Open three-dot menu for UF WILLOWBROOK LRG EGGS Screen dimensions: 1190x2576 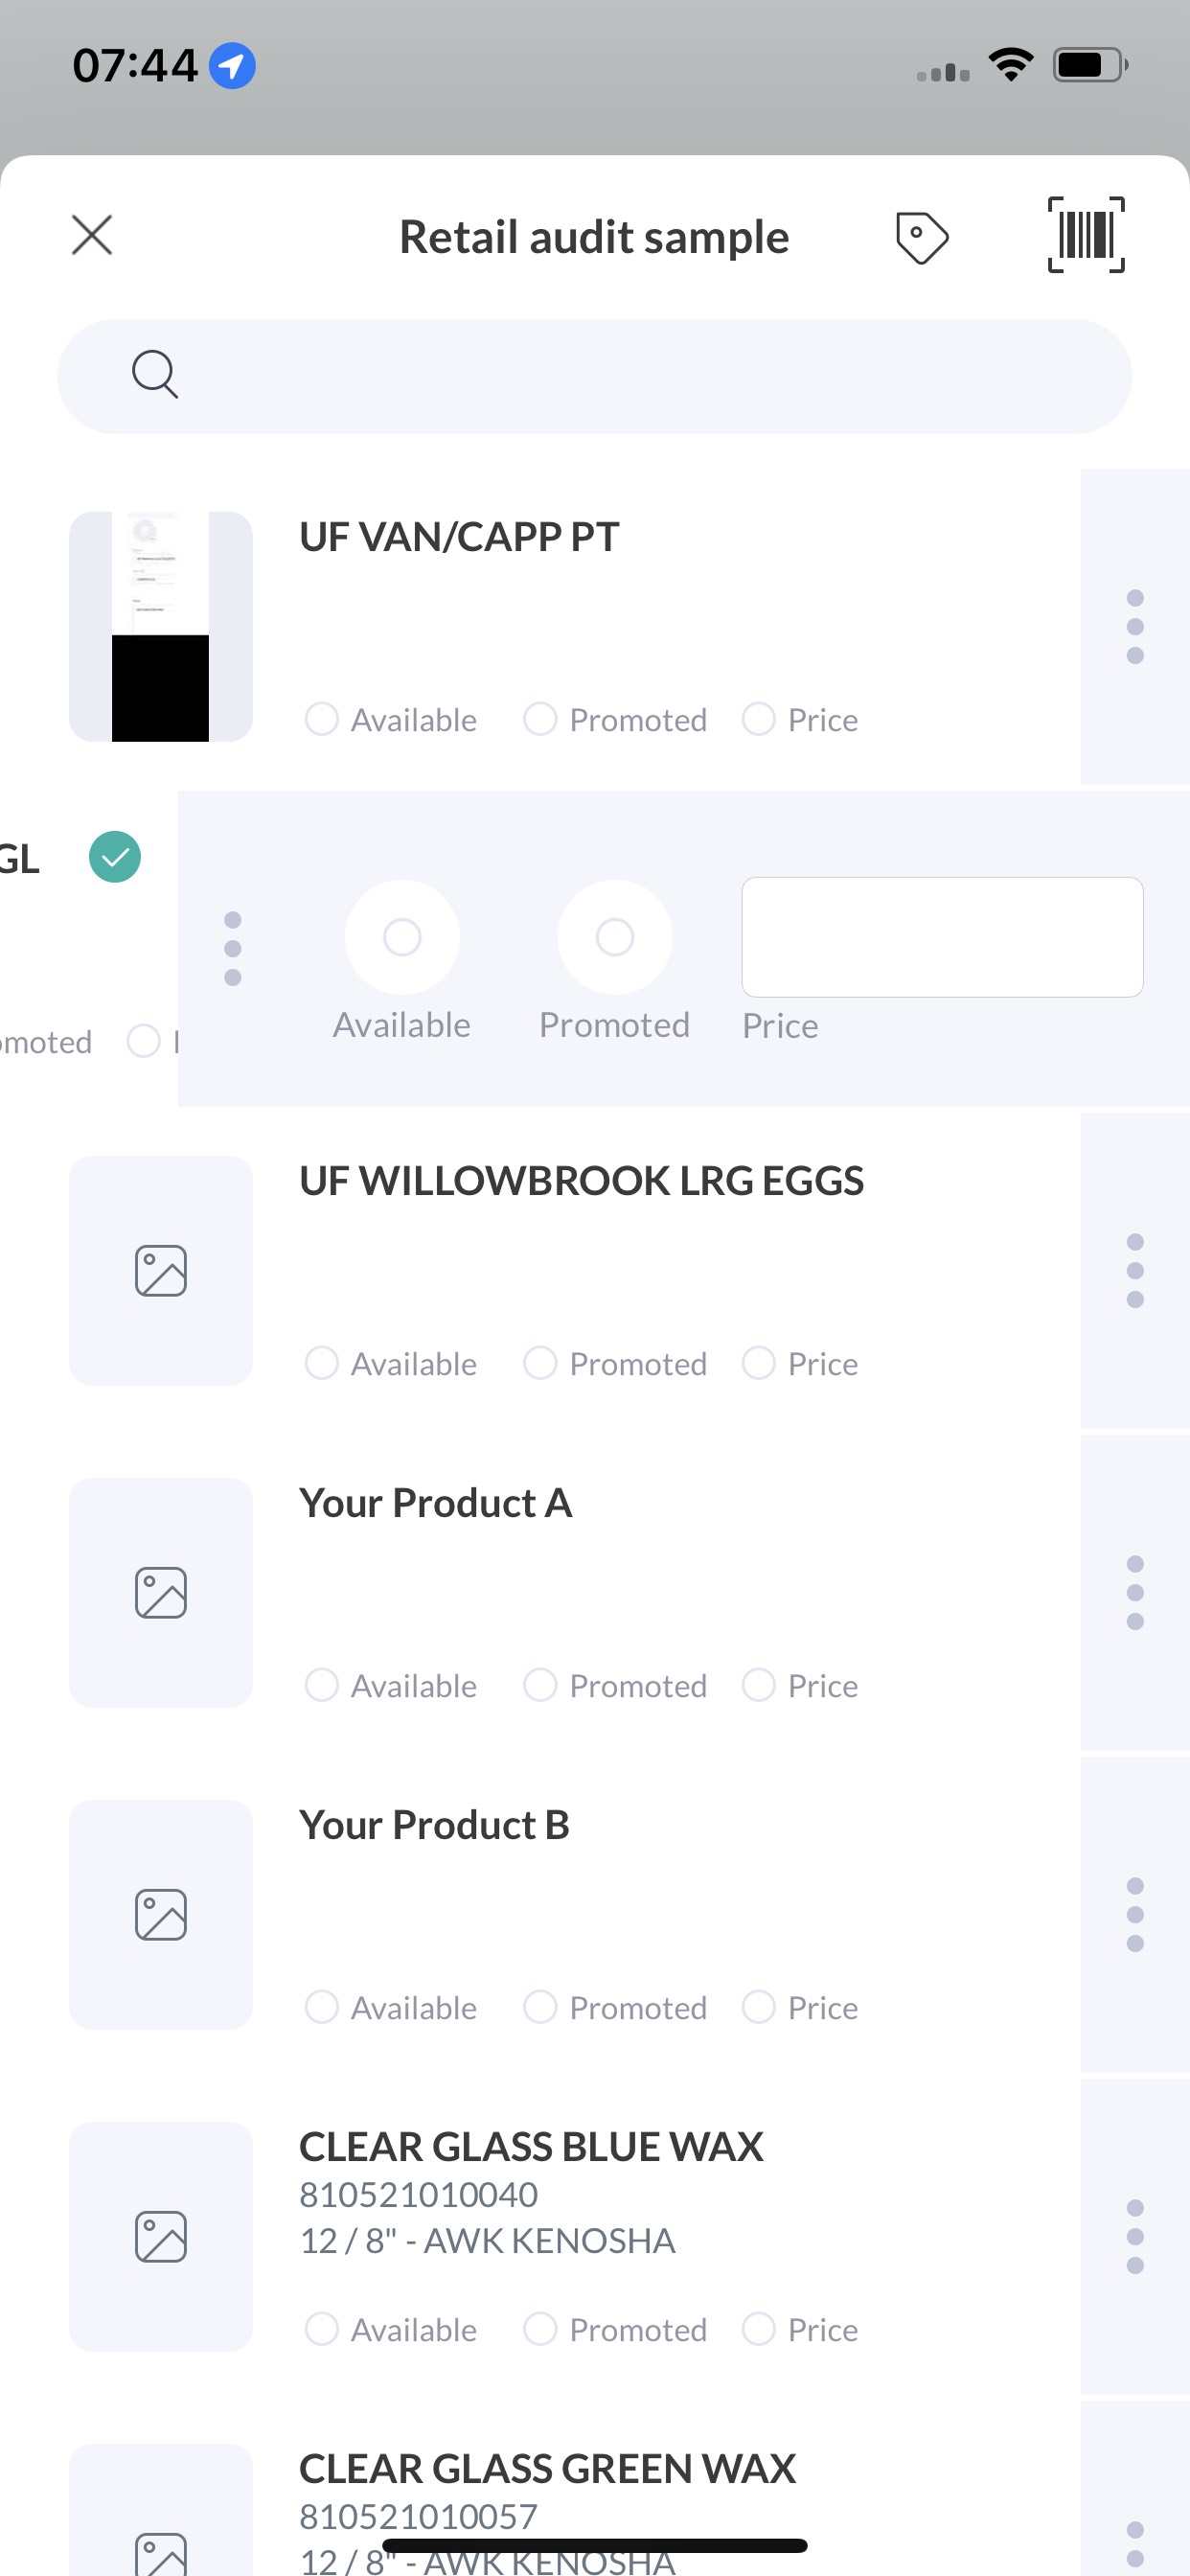click(x=1135, y=1271)
